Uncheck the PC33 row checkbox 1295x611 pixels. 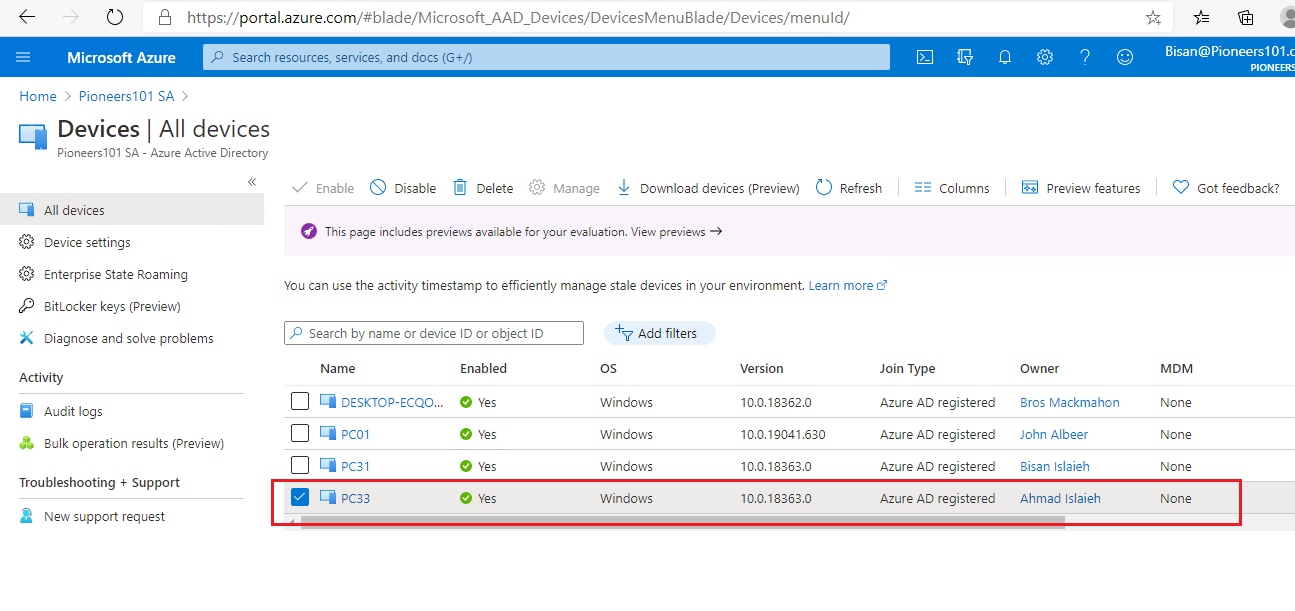tap(300, 498)
